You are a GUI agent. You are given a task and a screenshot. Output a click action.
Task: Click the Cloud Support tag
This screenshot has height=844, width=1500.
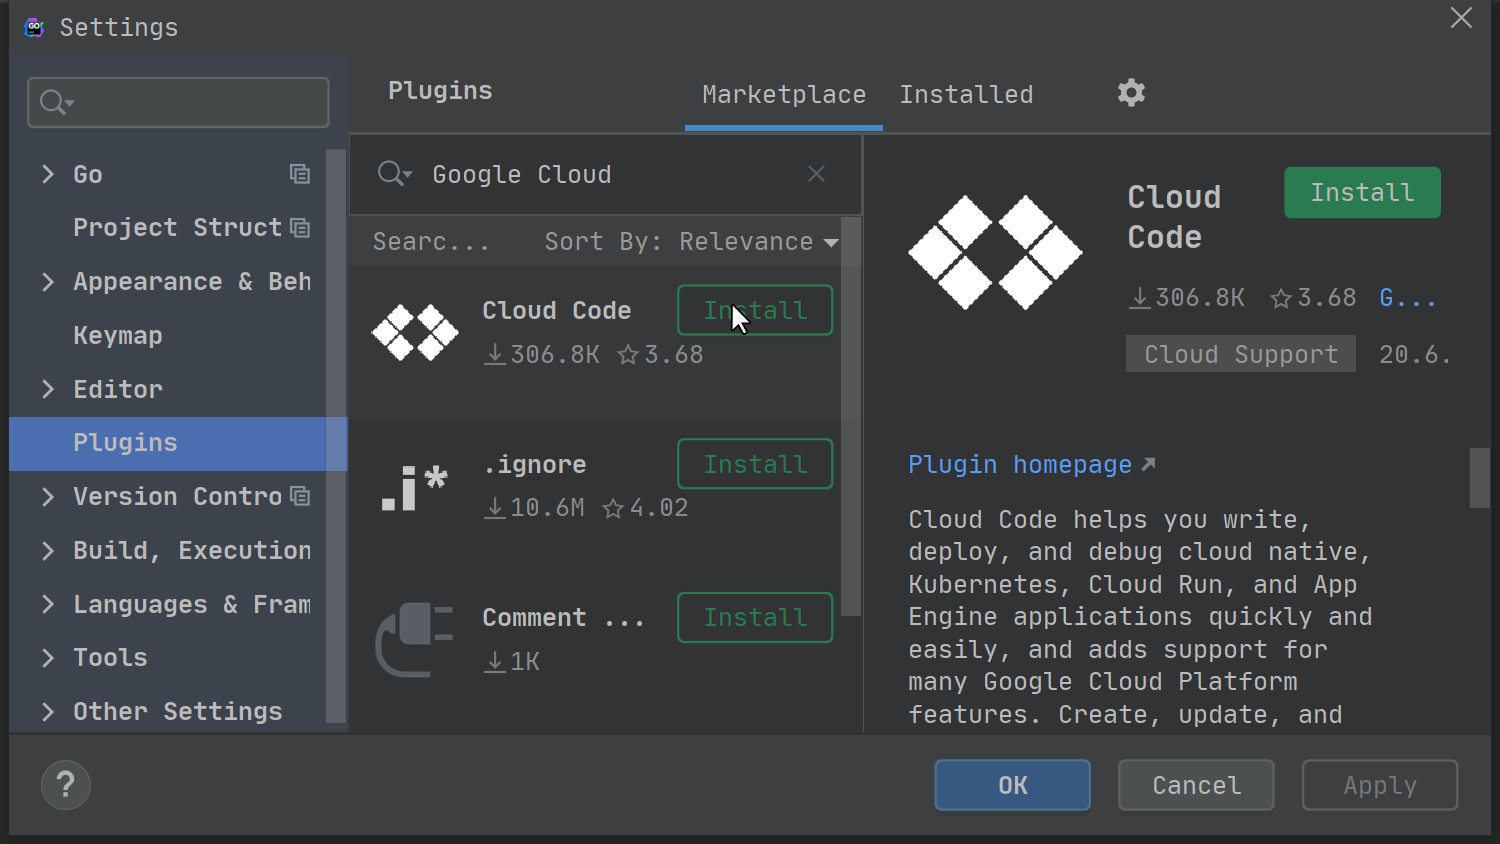pos(1240,354)
